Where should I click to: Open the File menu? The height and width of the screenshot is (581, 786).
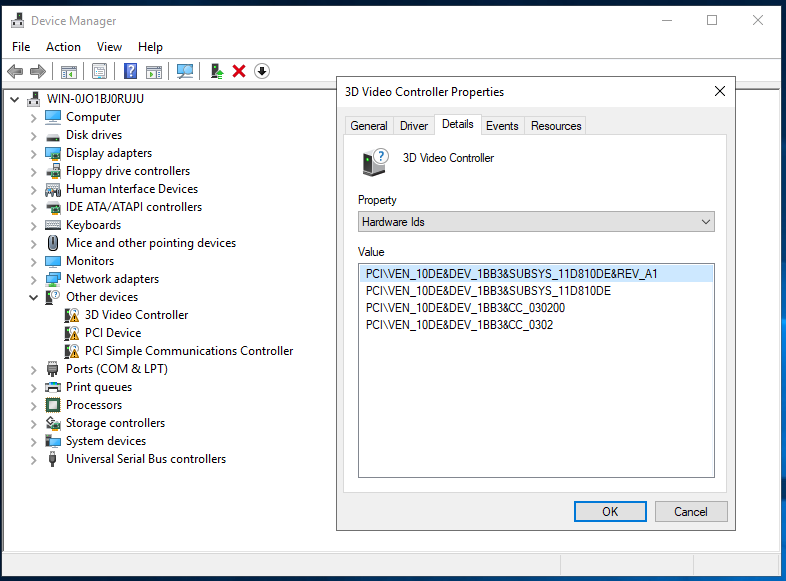point(21,47)
